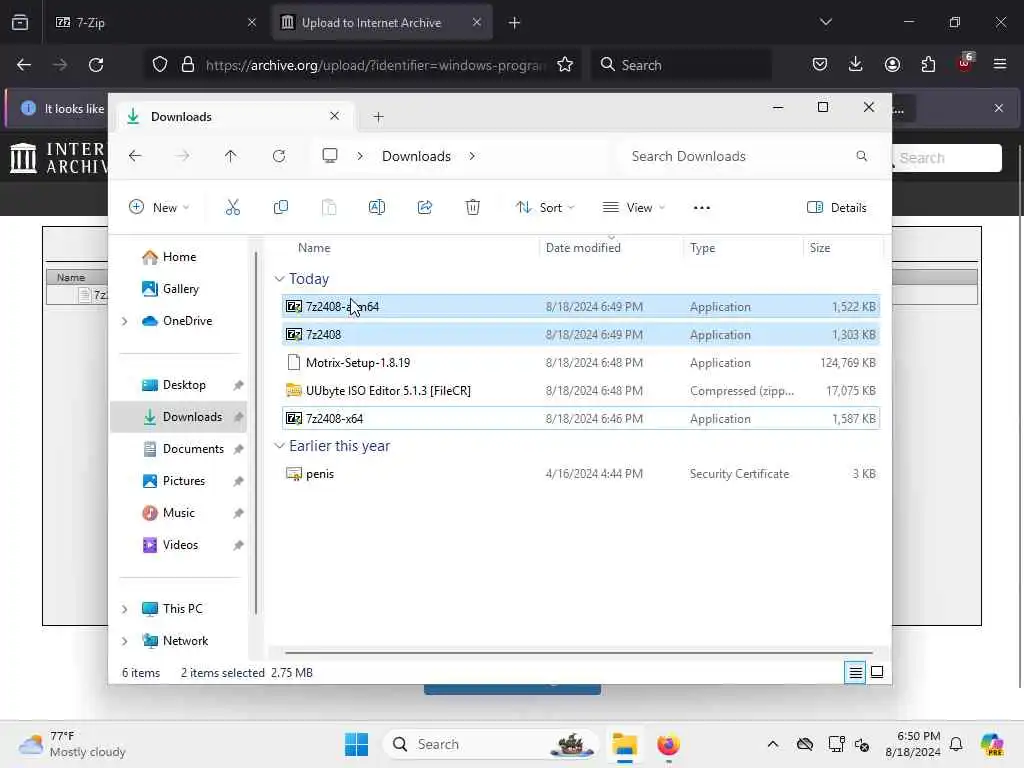Expand the OneDrive tree node
The image size is (1024, 768).
[125, 321]
